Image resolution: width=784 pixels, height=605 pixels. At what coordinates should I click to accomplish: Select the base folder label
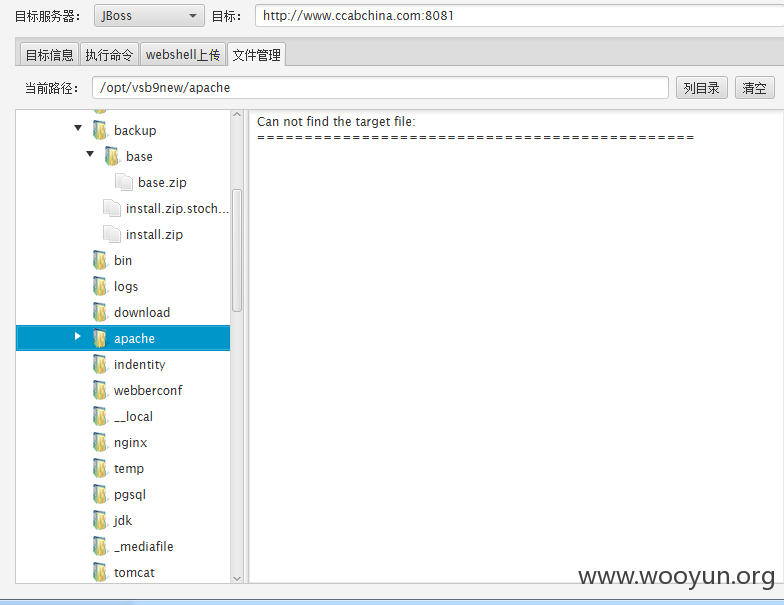pos(139,156)
